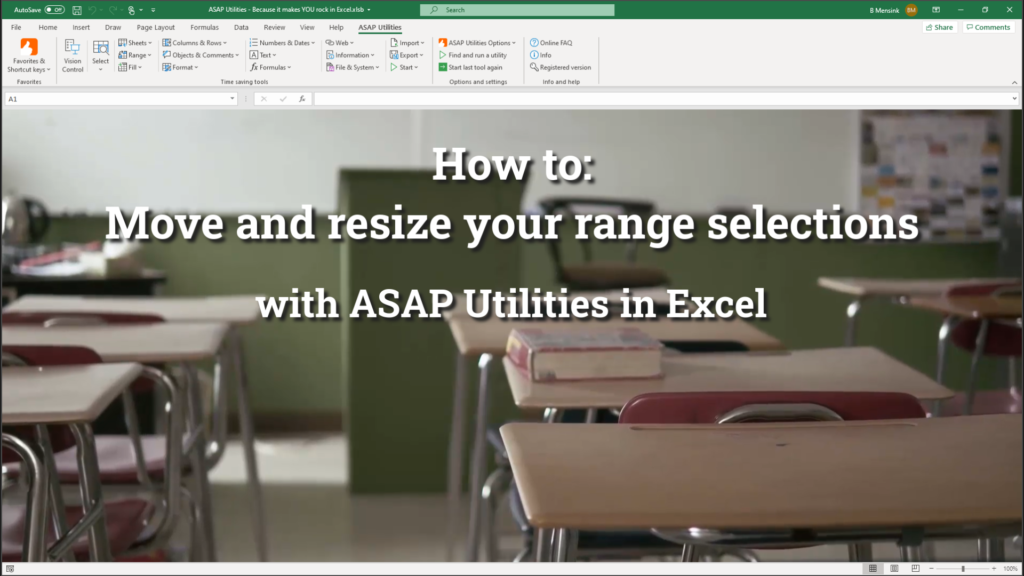Viewport: 1024px width, 576px height.
Task: Switch to the Formulas ribbon tab
Action: pyautogui.click(x=204, y=27)
